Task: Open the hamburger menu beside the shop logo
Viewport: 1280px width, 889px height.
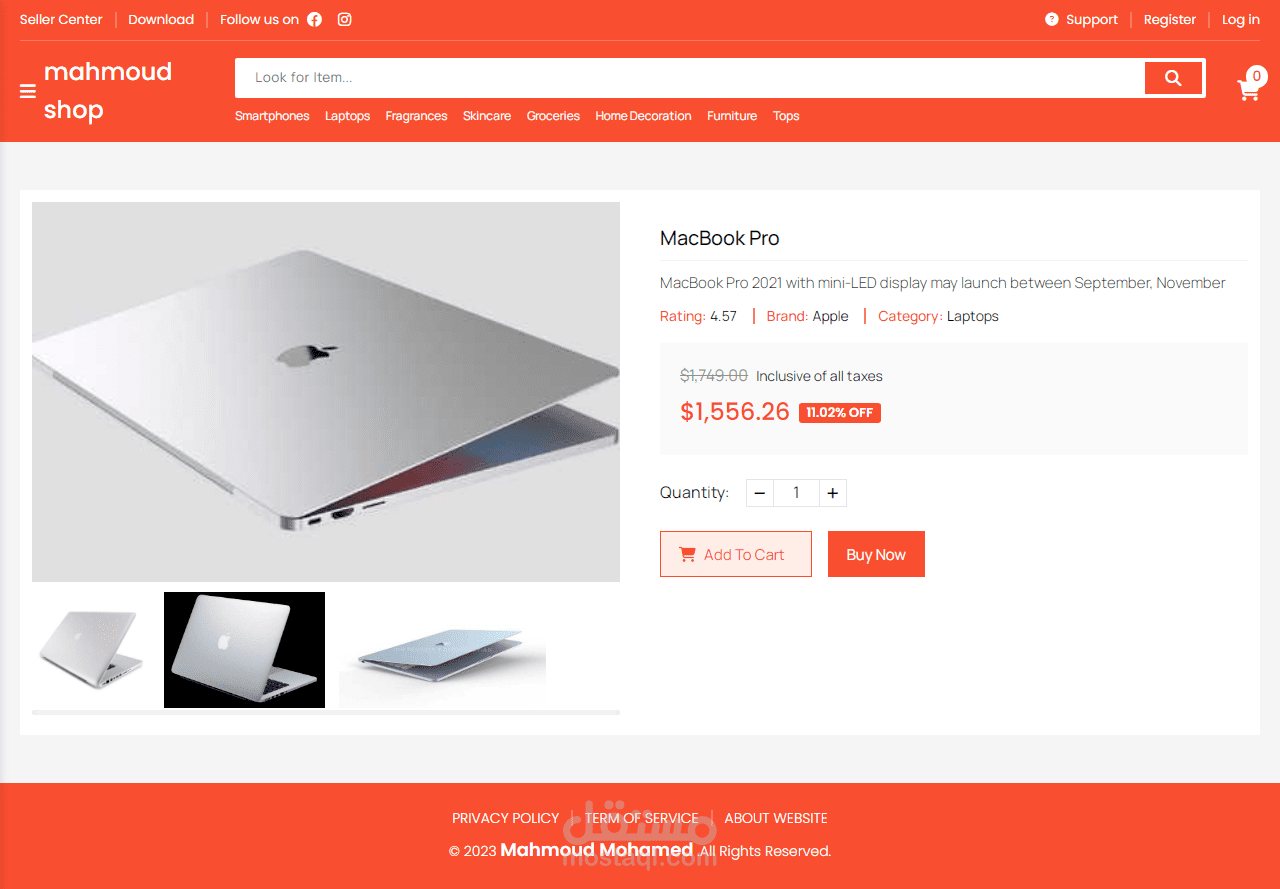Action: coord(28,91)
